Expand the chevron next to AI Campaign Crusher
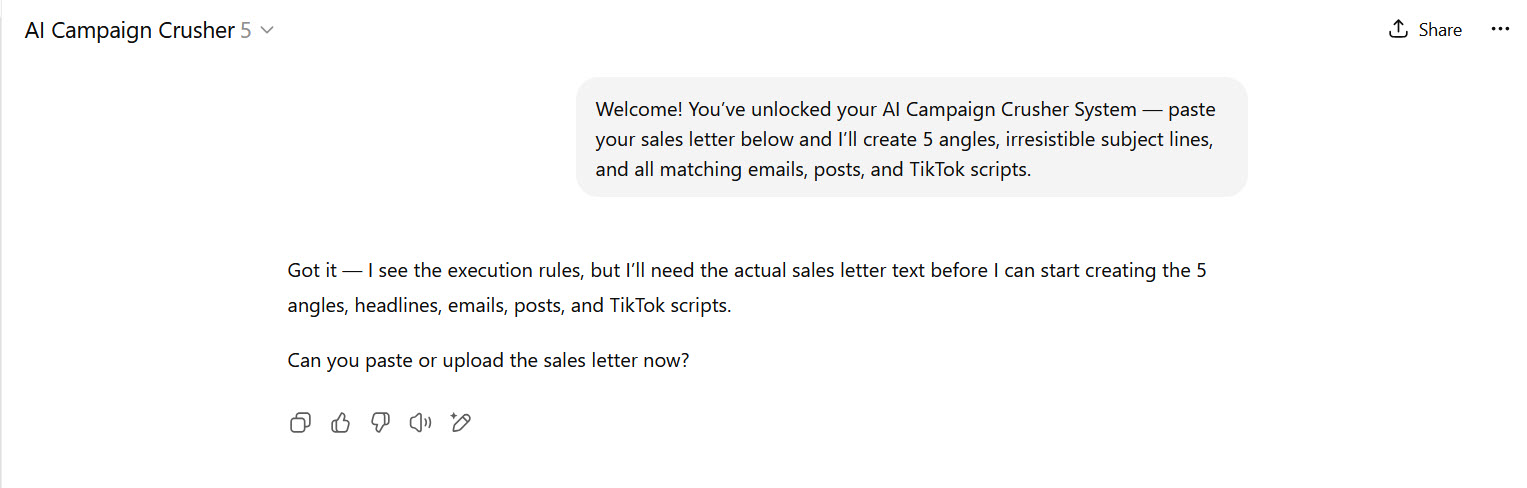This screenshot has width=1527, height=488. tap(267, 31)
